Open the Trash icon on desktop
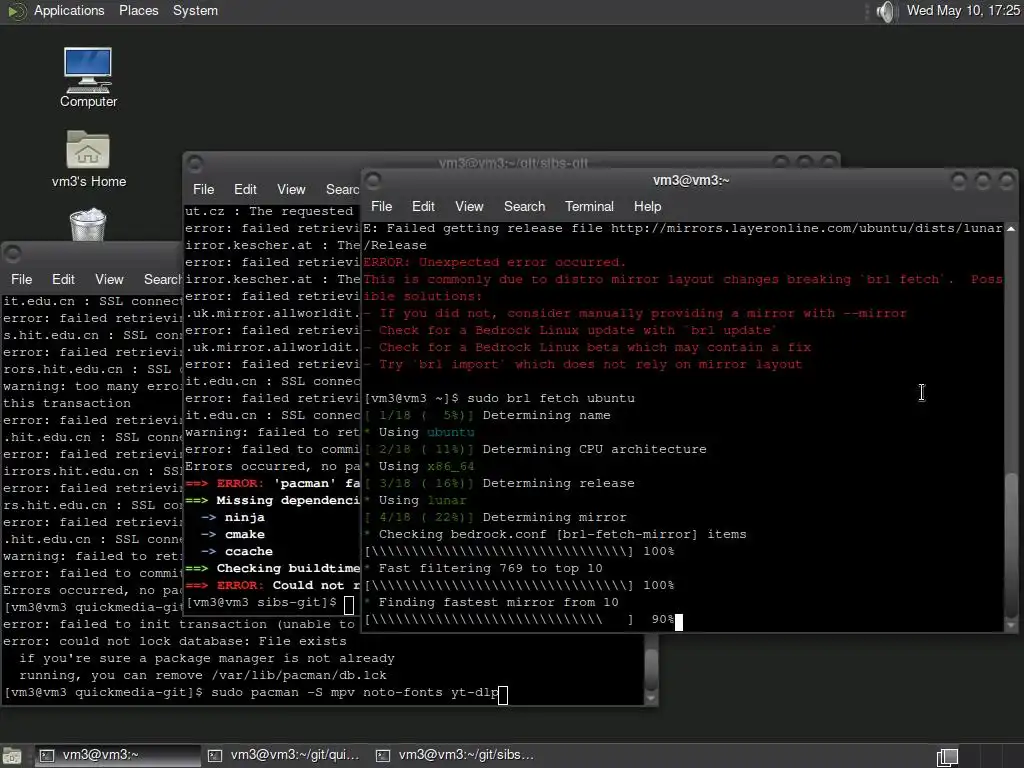The image size is (1024, 768). click(x=88, y=224)
